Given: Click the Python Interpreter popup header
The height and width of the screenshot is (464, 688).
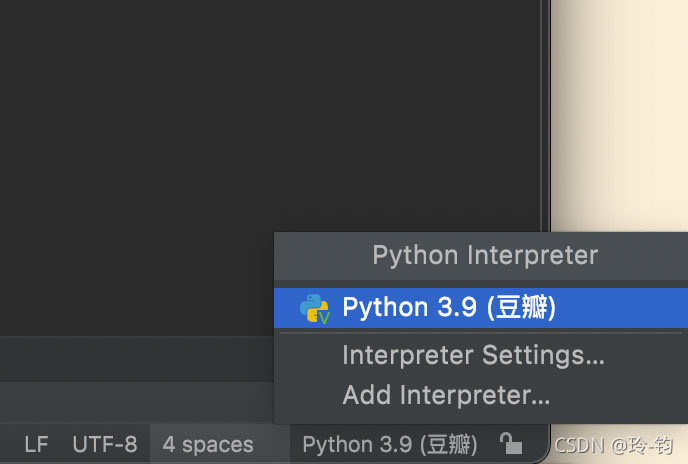Looking at the screenshot, I should [x=484, y=255].
